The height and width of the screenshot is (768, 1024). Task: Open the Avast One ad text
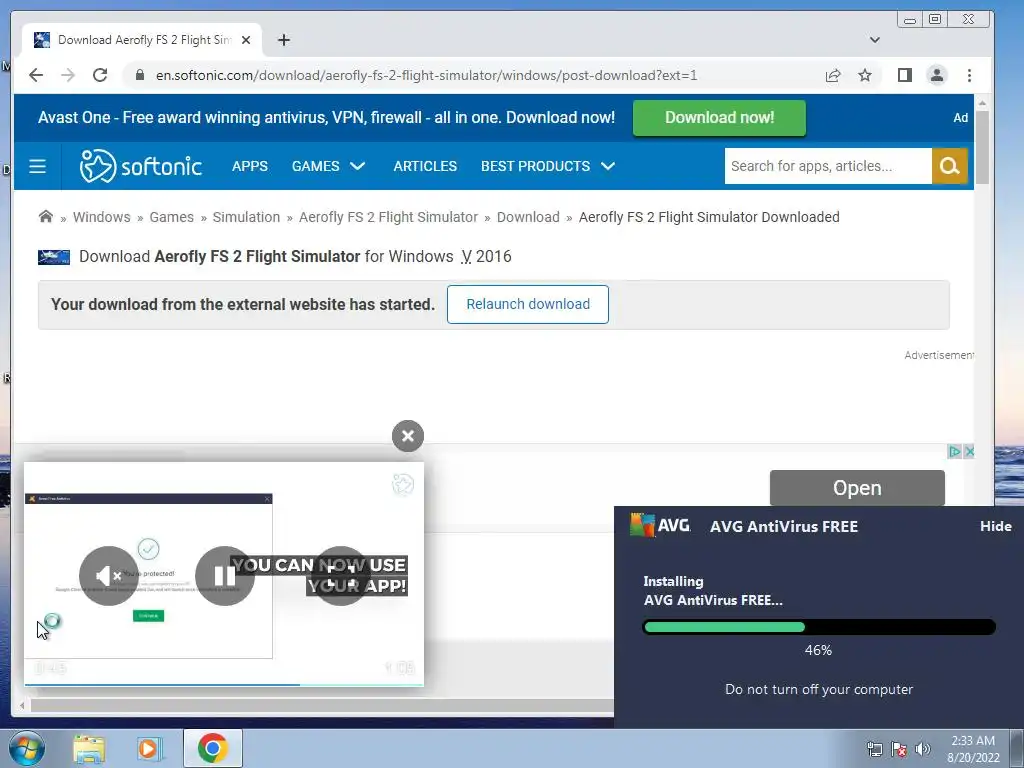(x=326, y=118)
